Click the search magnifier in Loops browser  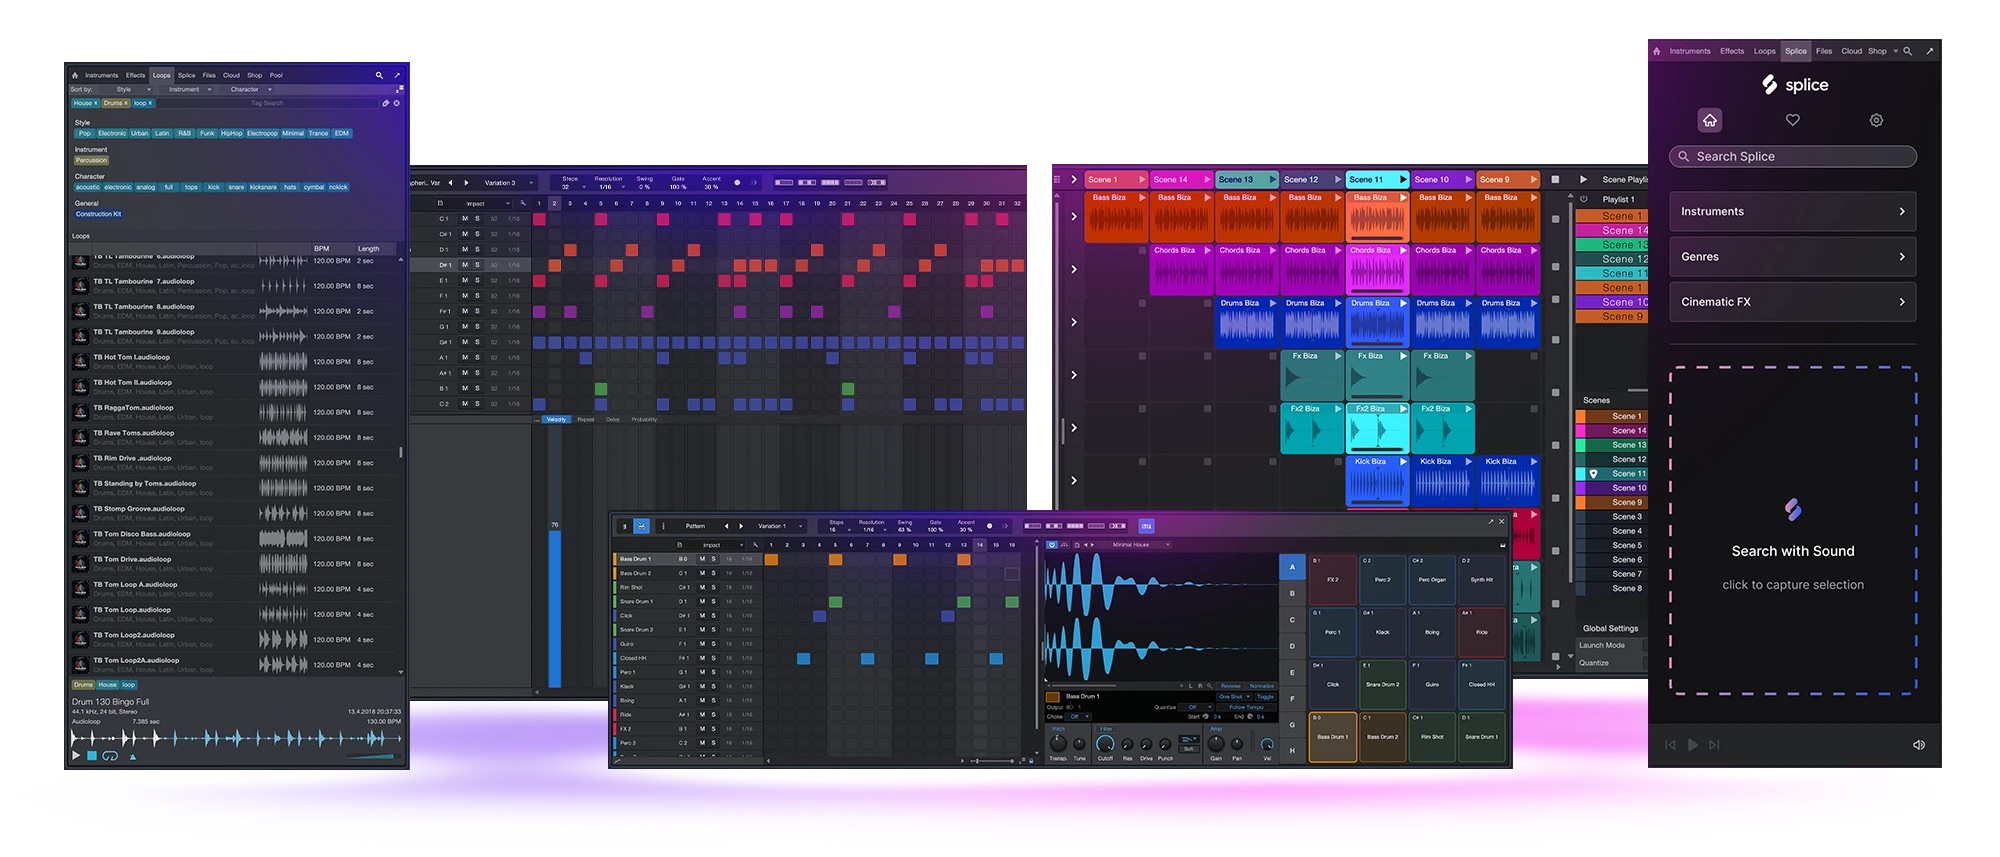(379, 75)
